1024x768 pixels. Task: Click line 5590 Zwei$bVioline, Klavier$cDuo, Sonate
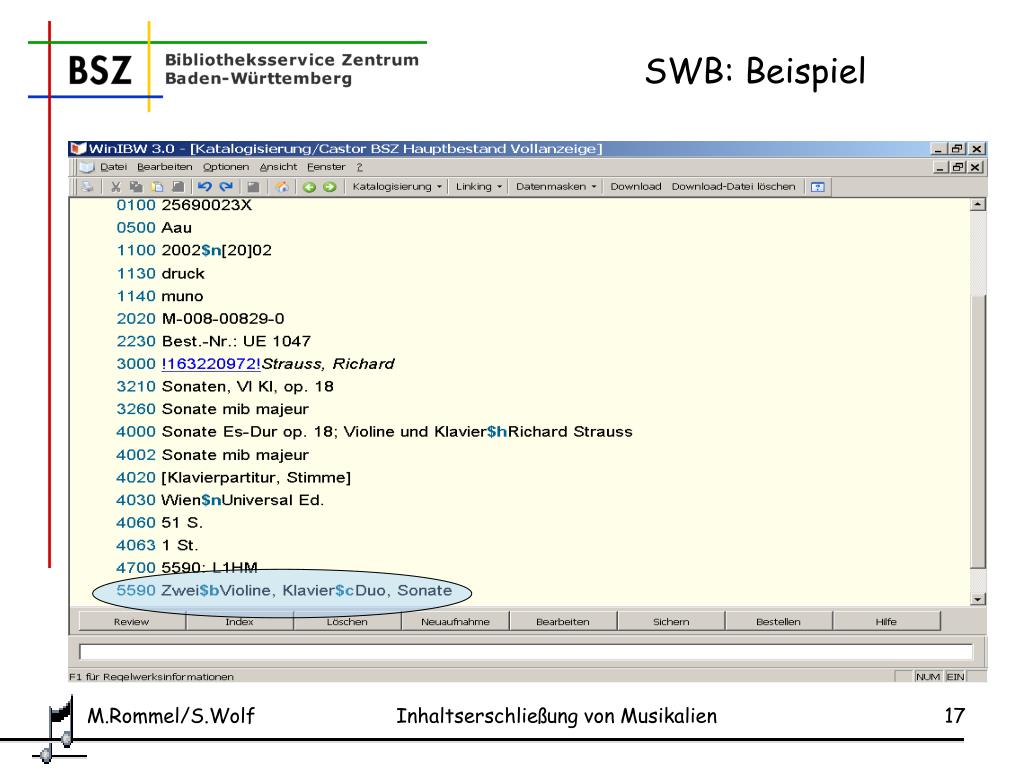coord(284,590)
